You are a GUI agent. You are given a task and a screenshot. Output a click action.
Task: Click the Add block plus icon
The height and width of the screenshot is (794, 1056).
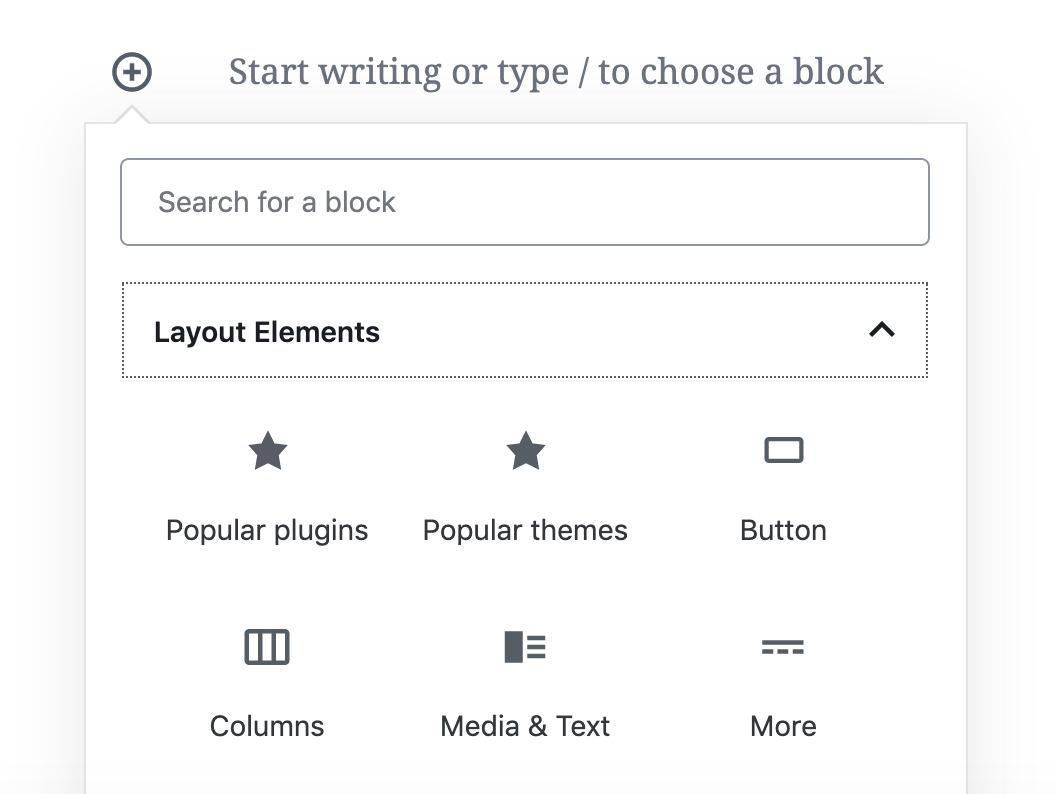click(x=132, y=72)
